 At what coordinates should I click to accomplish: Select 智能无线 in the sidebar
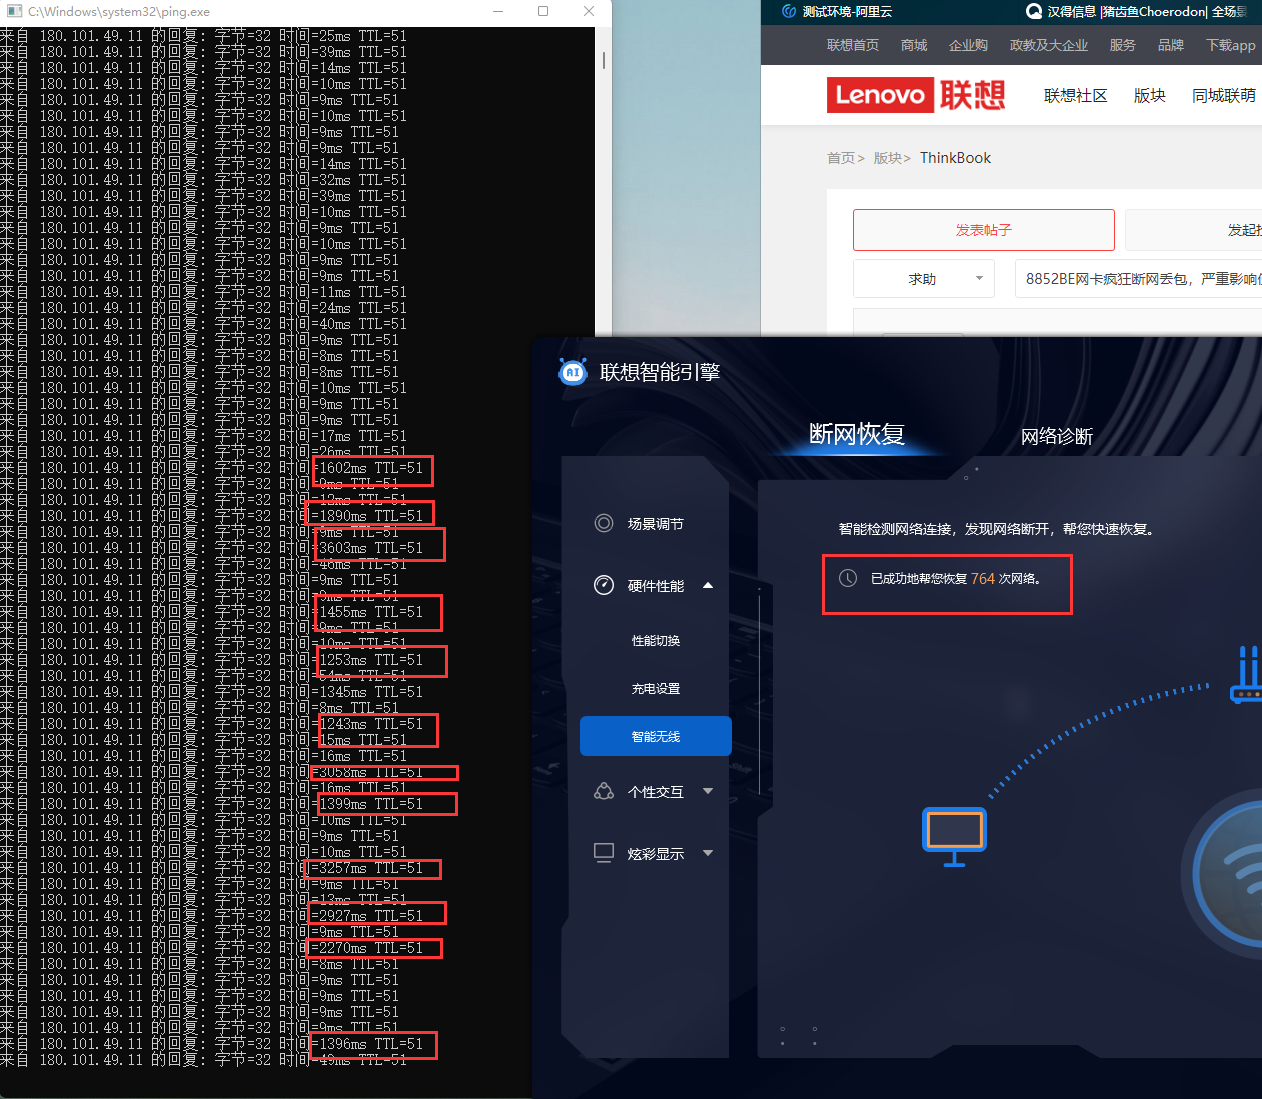click(656, 736)
